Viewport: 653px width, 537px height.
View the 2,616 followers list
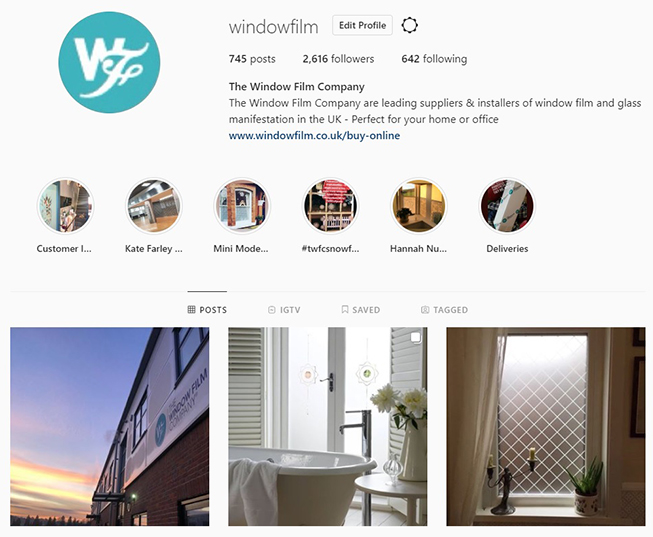click(338, 59)
